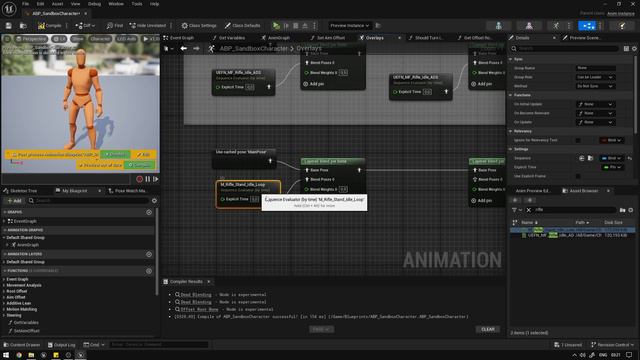Open On Become Relevant function dropdown
The height and width of the screenshot is (360, 640).
(x=595, y=113)
